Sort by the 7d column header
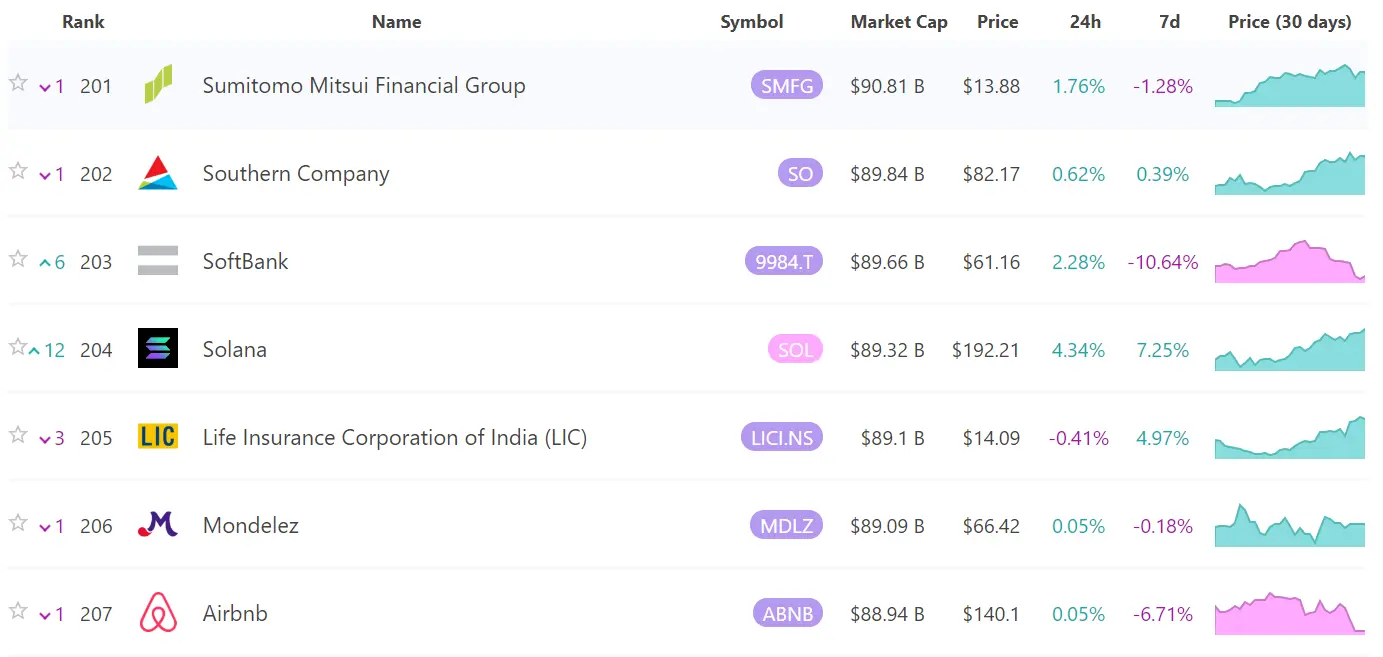Screen dimensions: 1383x657 [1169, 22]
